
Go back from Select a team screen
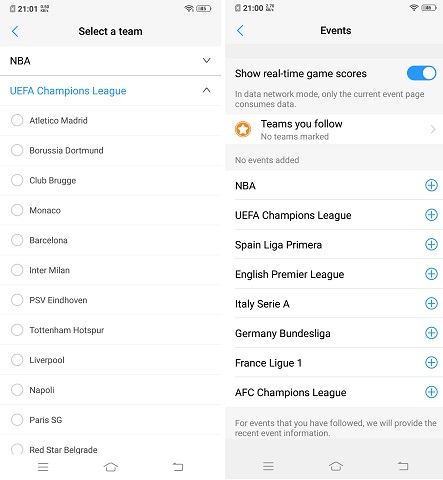pyautogui.click(x=15, y=31)
